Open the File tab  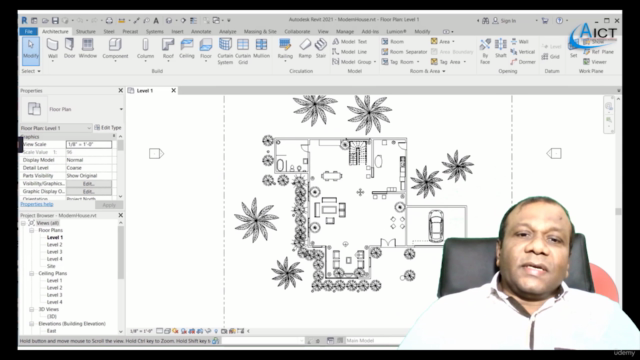[x=29, y=31]
